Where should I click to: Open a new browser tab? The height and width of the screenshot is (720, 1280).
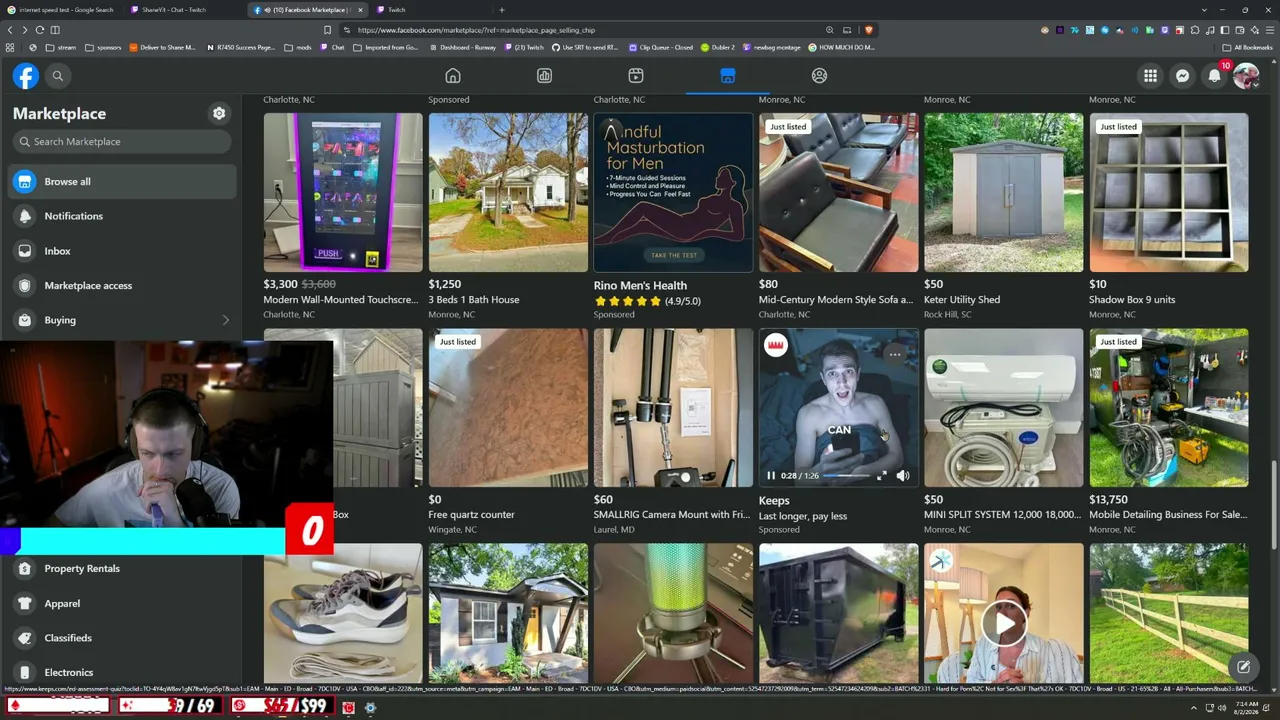502,10
